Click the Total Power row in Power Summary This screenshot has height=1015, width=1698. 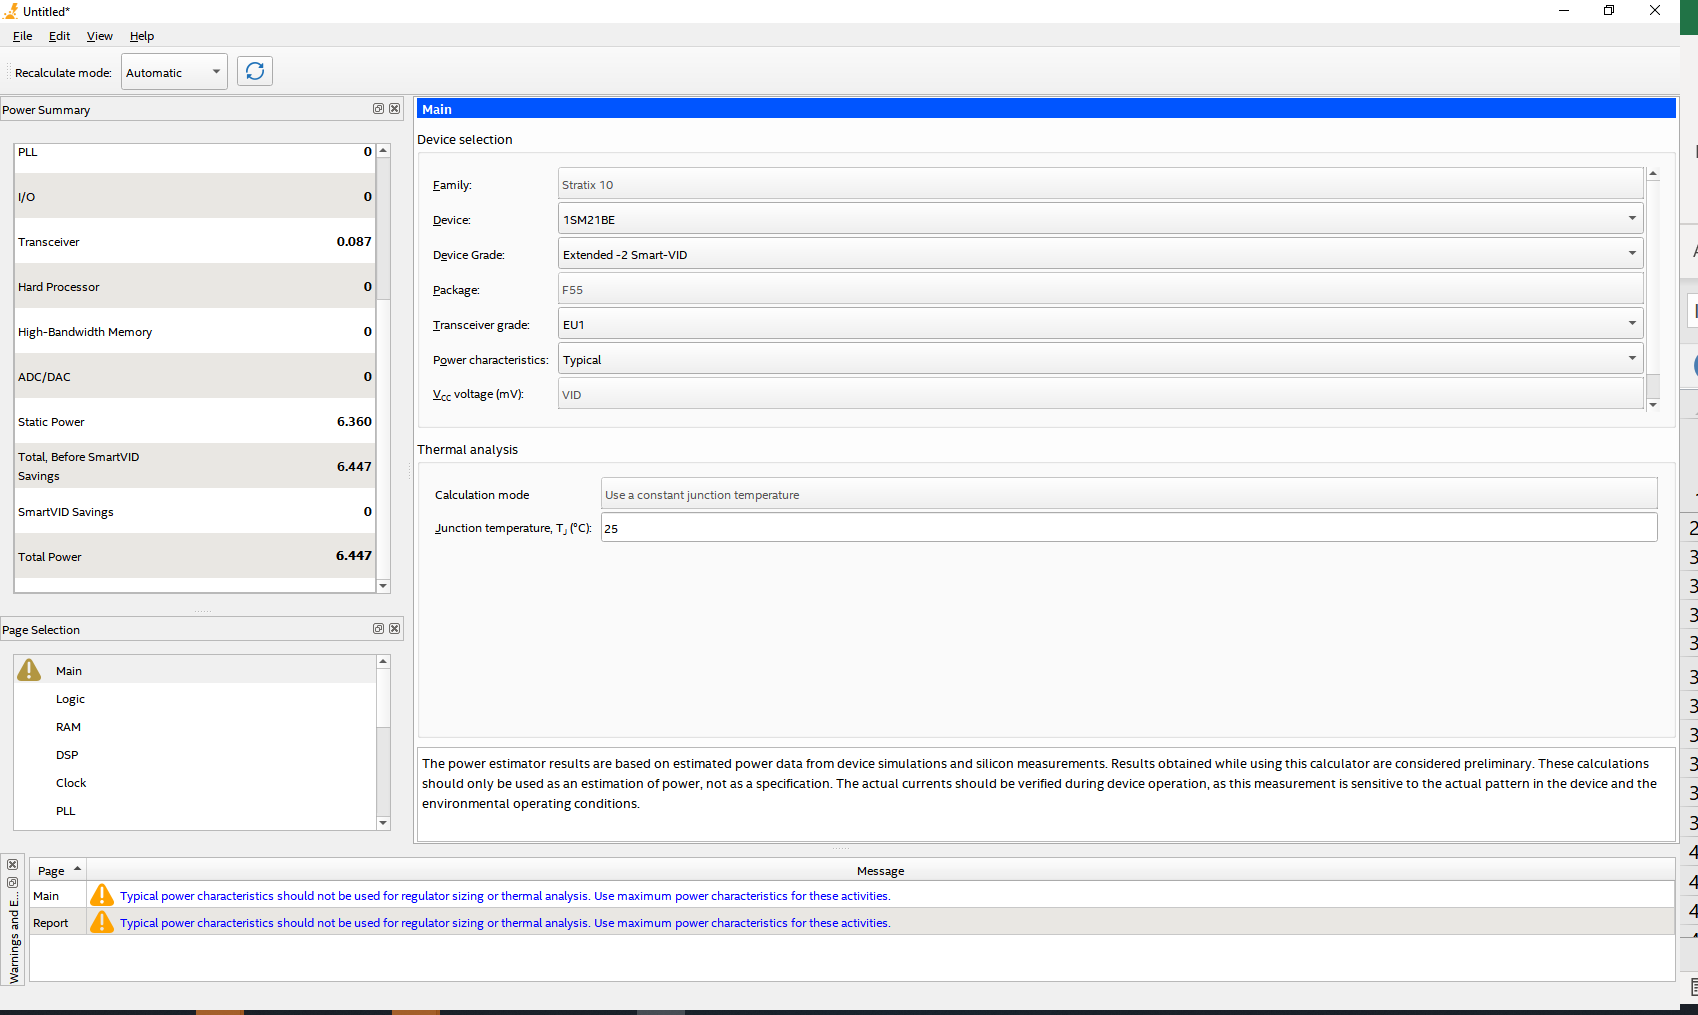coord(195,556)
